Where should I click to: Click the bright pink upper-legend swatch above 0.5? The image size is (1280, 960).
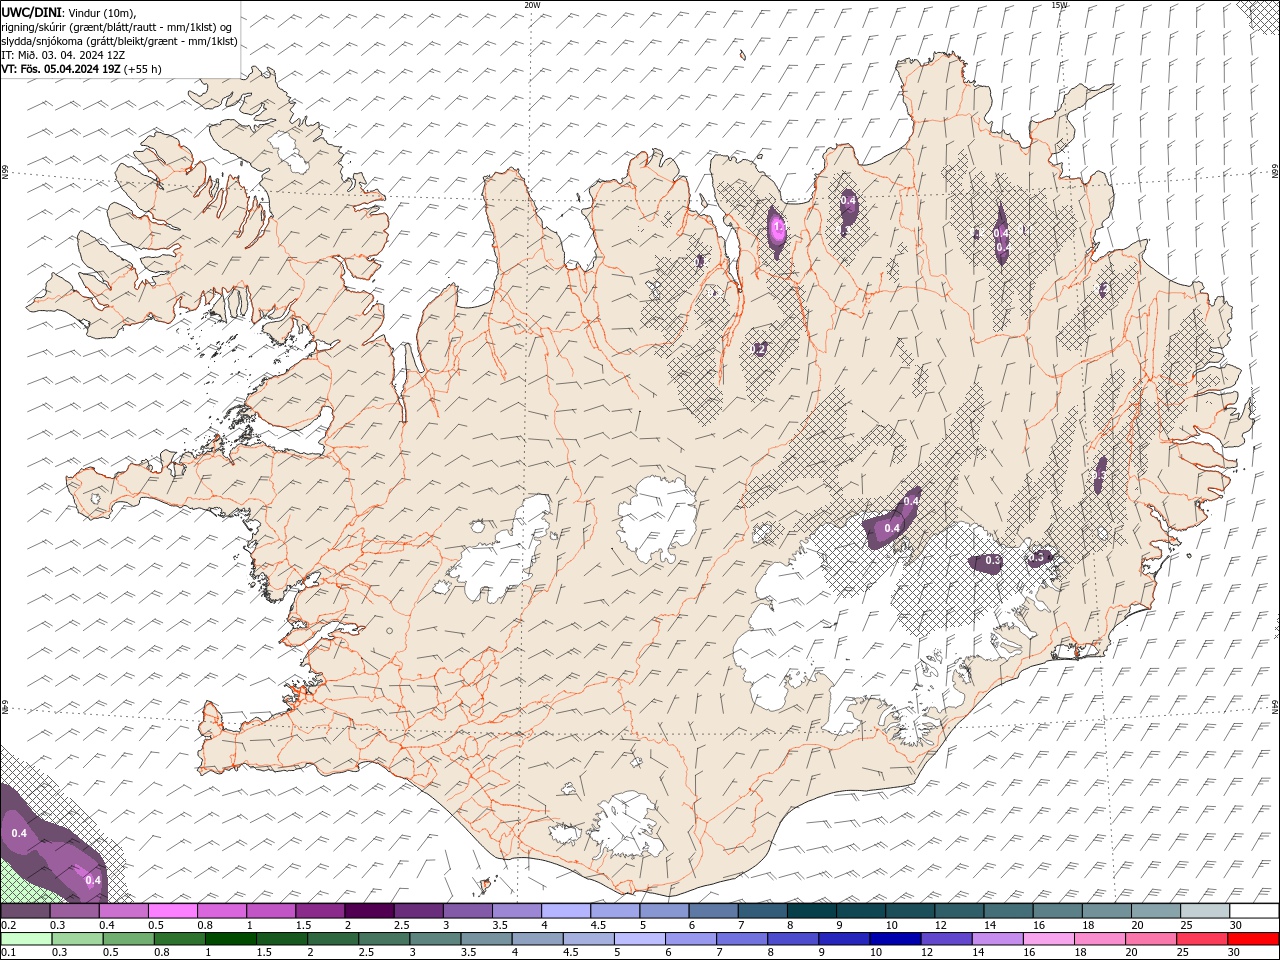172,911
